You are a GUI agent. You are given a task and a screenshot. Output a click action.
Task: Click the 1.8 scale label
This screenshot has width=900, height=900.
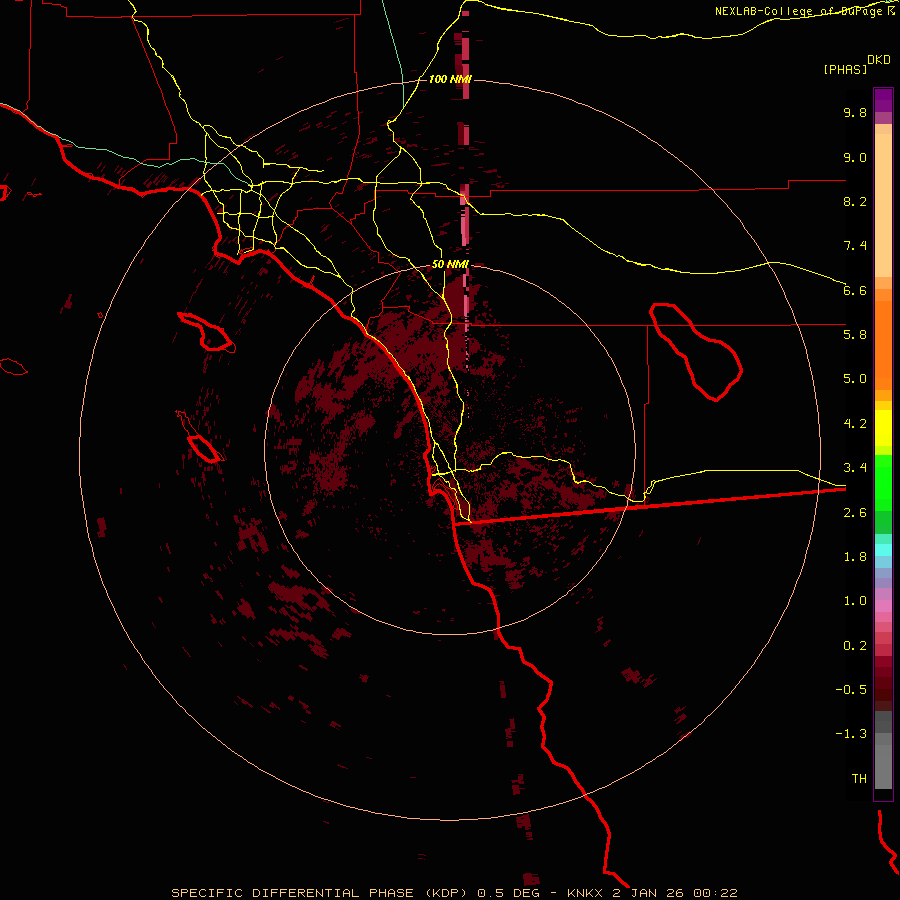[x=855, y=557]
